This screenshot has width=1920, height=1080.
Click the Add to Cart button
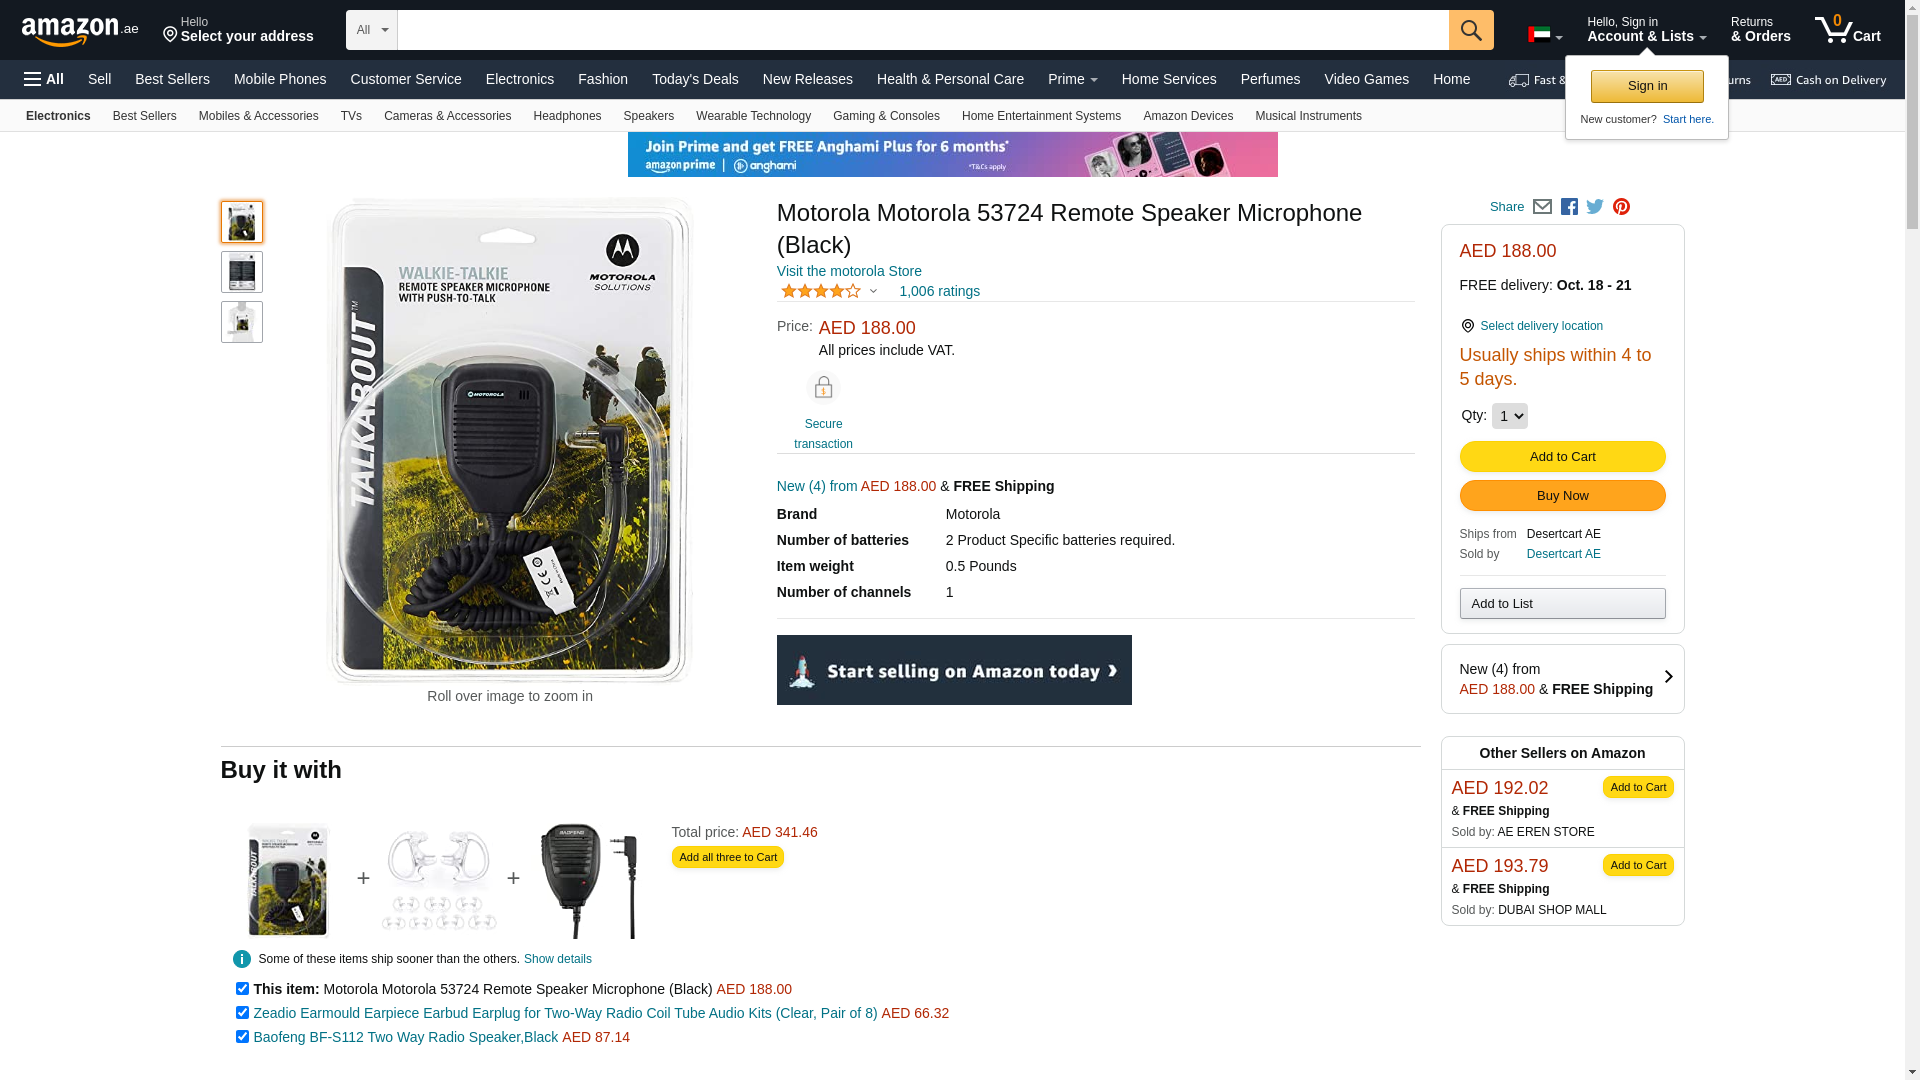pos(1562,457)
